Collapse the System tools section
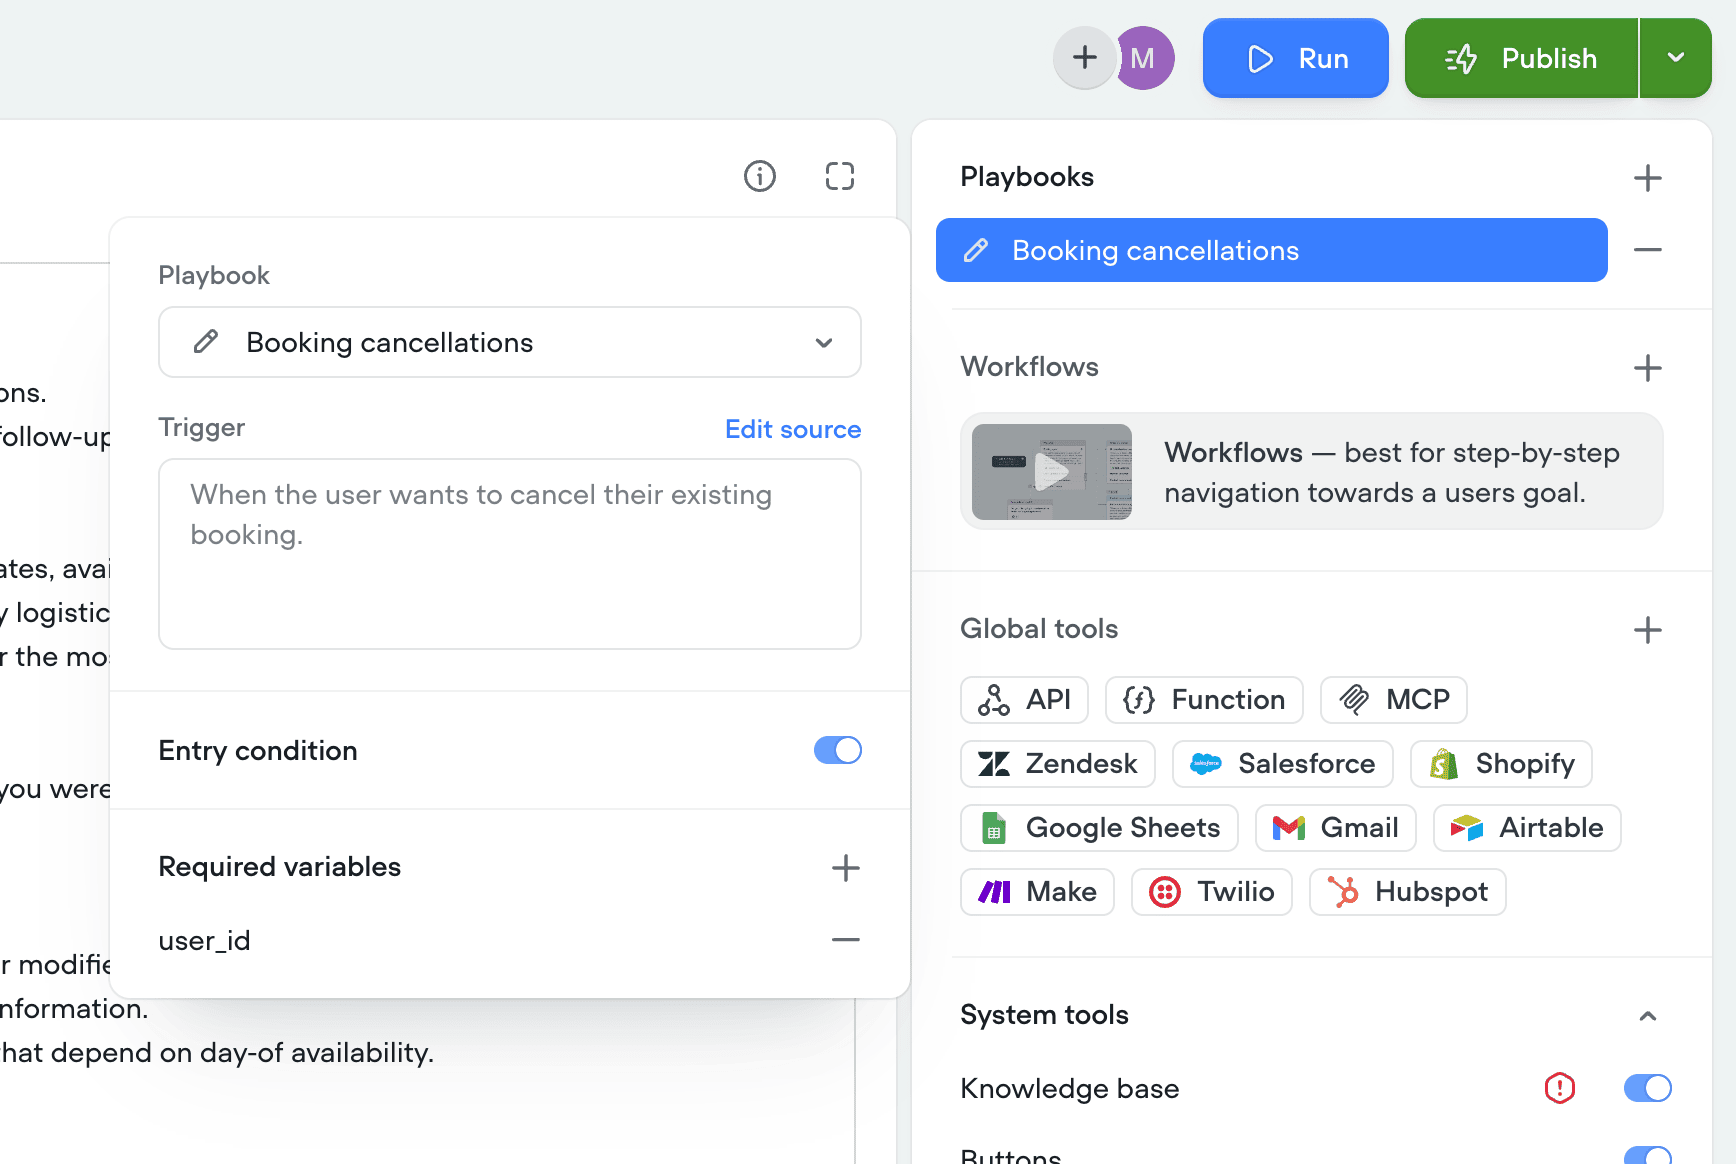Screen dimensions: 1736x1164 point(1648,1016)
